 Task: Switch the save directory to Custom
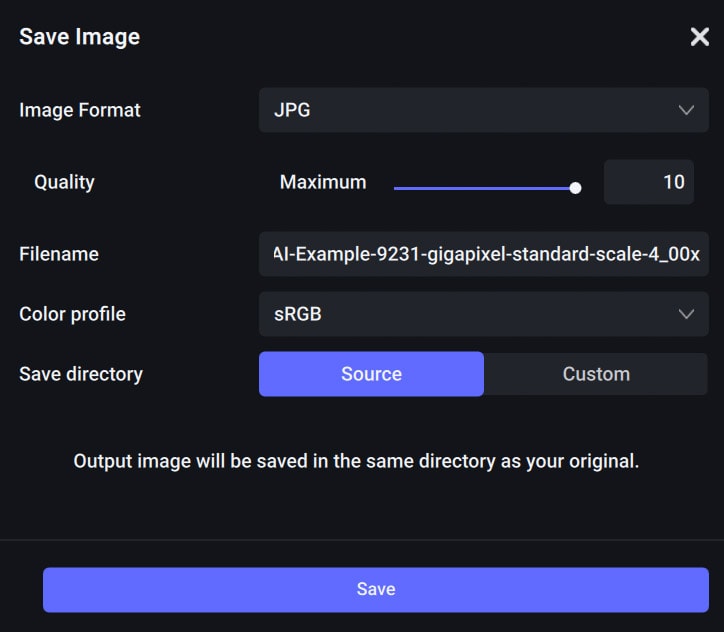point(596,374)
